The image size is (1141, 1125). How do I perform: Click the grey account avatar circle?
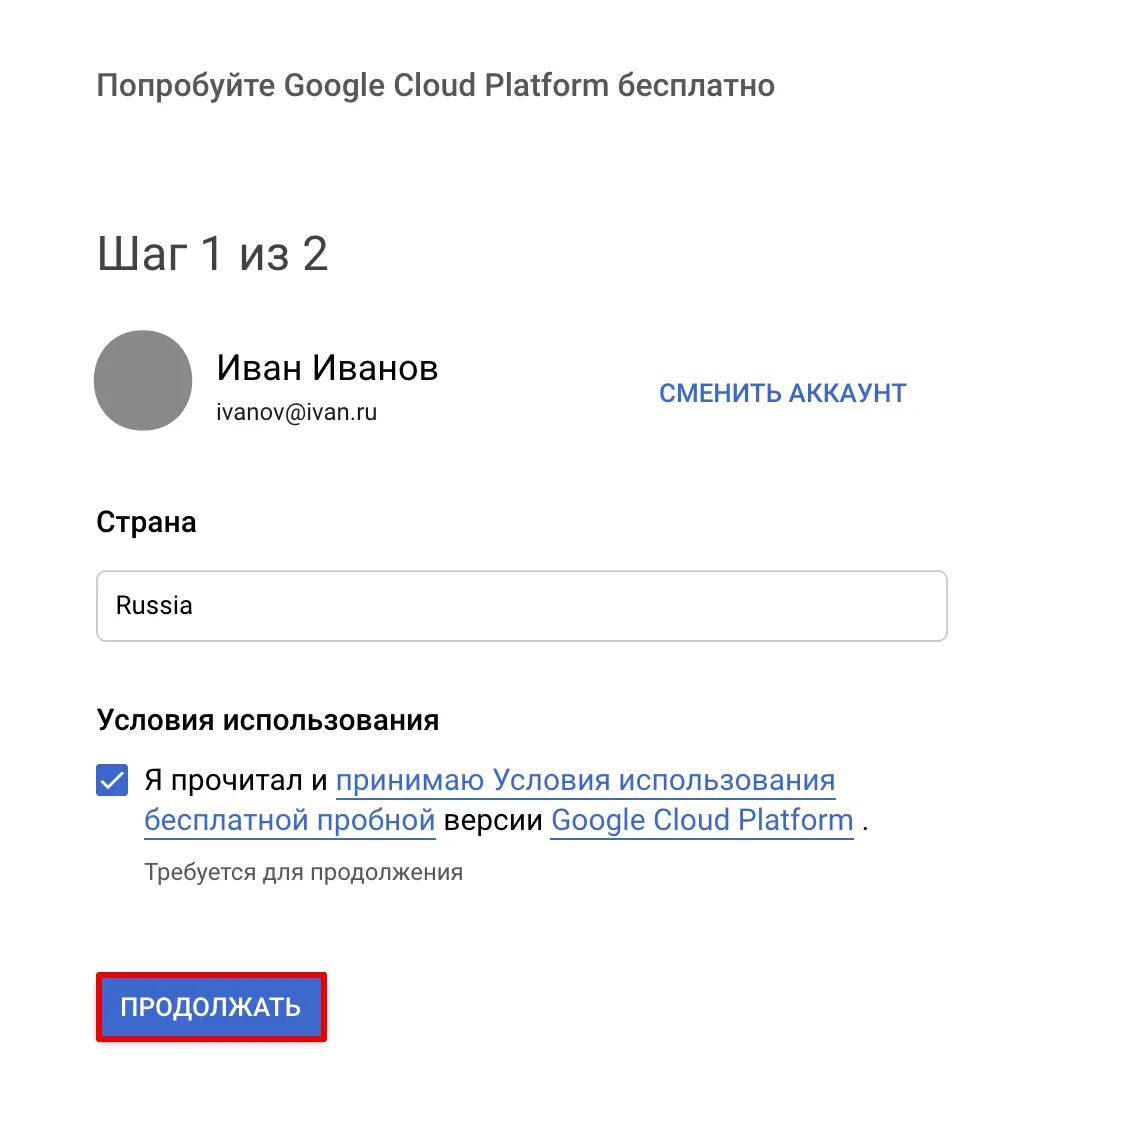point(143,381)
